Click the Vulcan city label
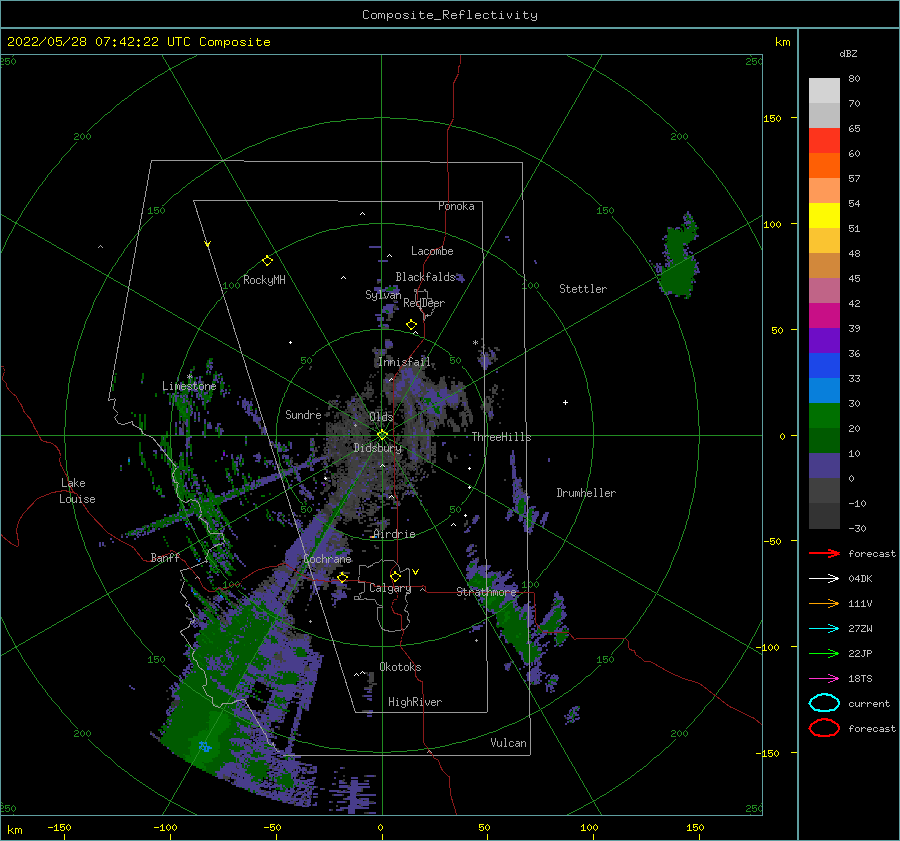 509,743
